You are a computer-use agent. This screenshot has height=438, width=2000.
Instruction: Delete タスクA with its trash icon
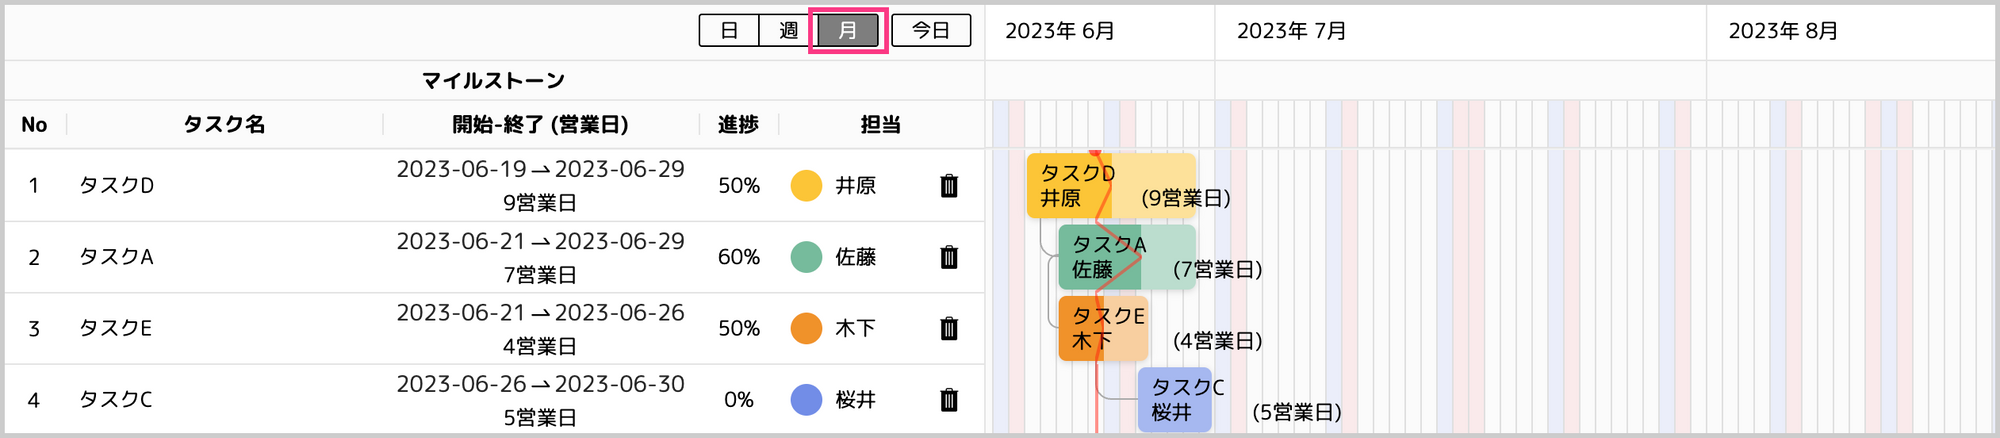[x=949, y=257]
